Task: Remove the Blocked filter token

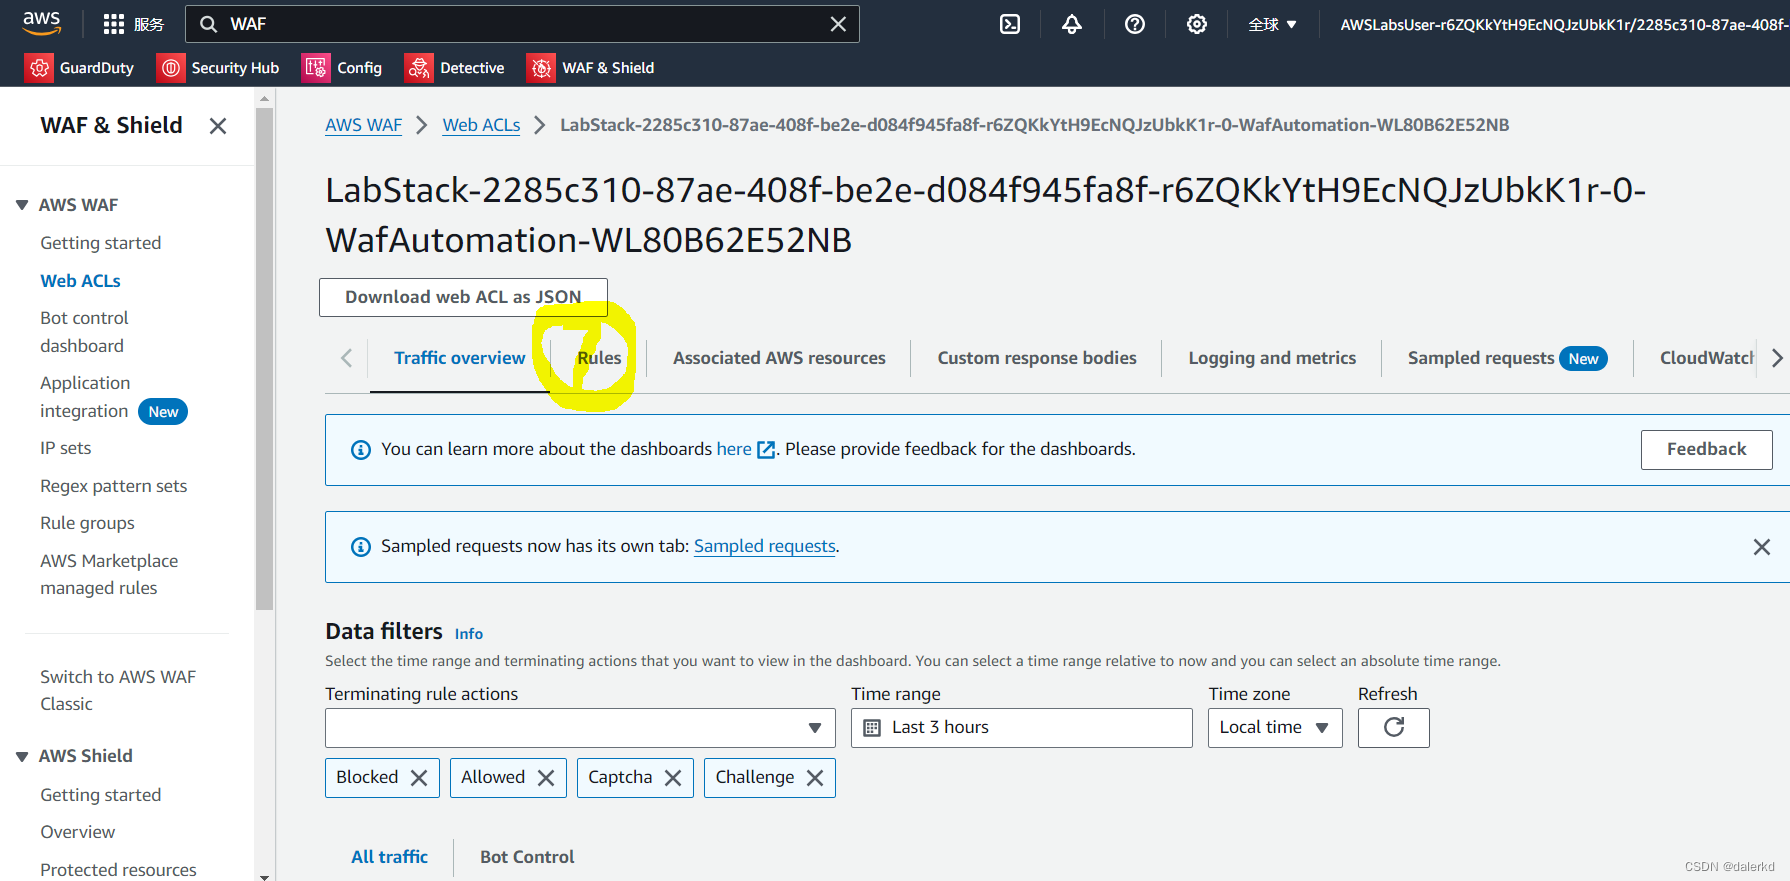Action: [419, 778]
